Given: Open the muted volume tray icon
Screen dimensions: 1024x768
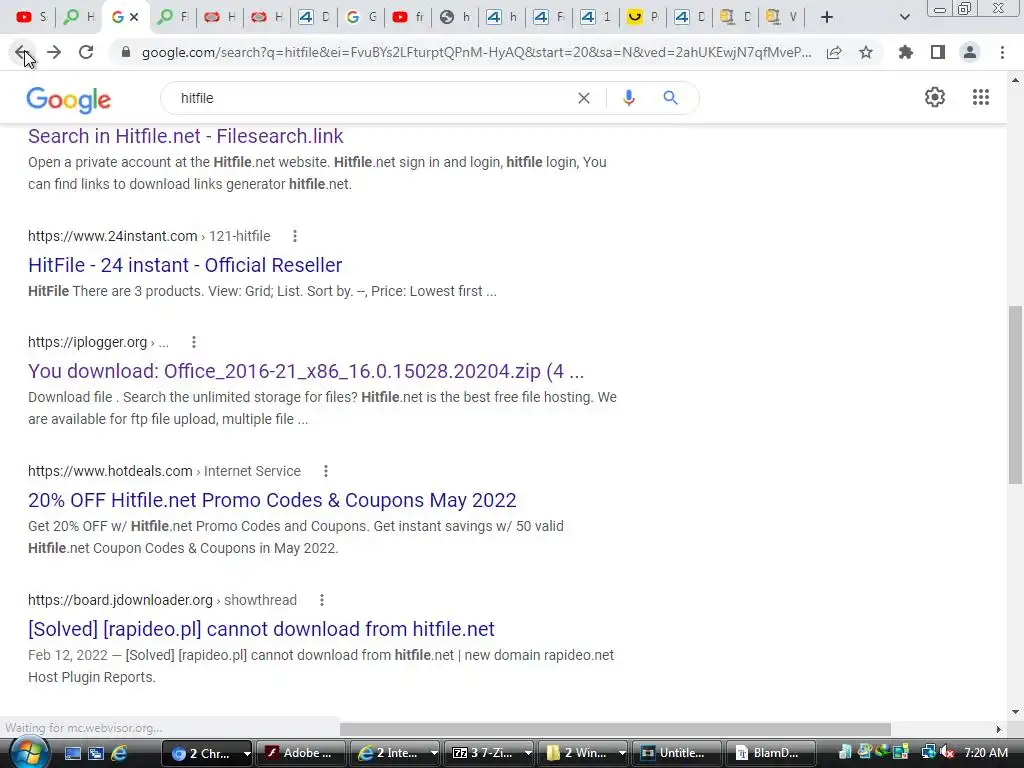Looking at the screenshot, I should tap(947, 753).
